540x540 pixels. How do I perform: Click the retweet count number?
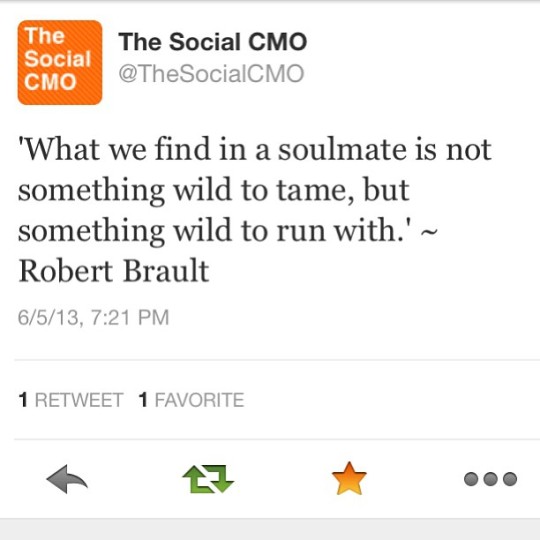pyautogui.click(x=23, y=400)
